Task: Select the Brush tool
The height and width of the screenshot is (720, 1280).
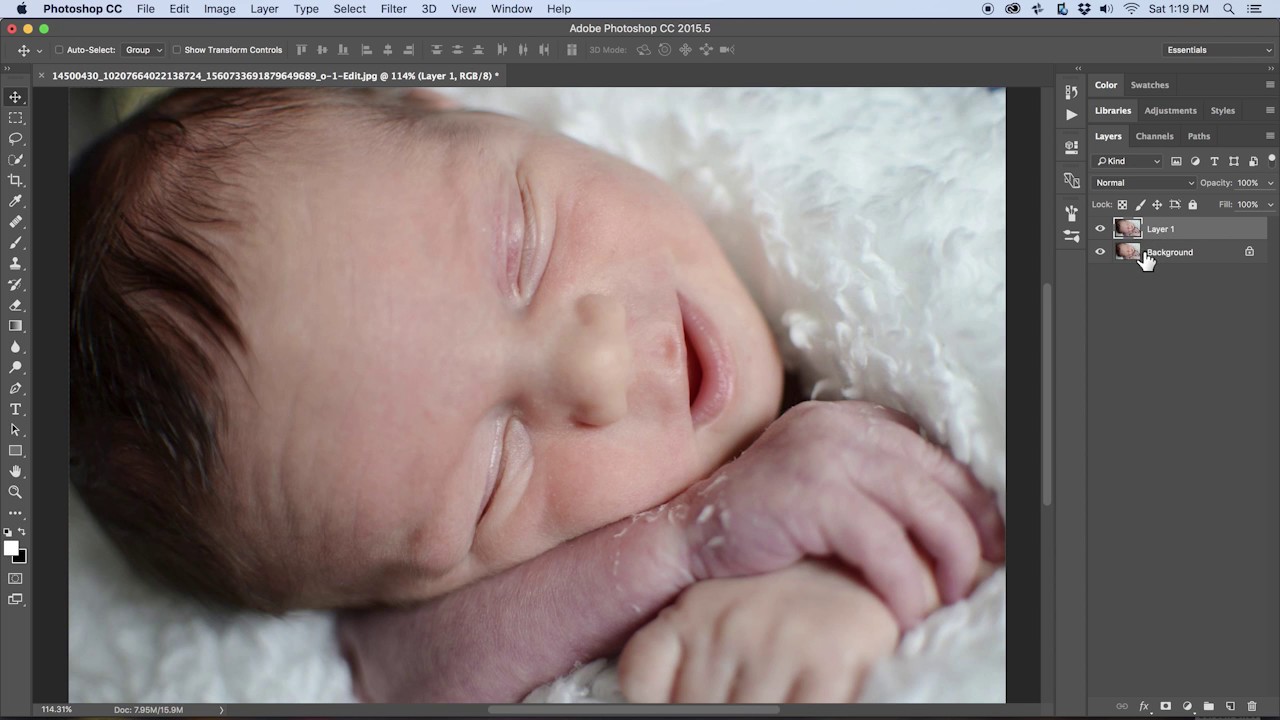Action: click(15, 243)
